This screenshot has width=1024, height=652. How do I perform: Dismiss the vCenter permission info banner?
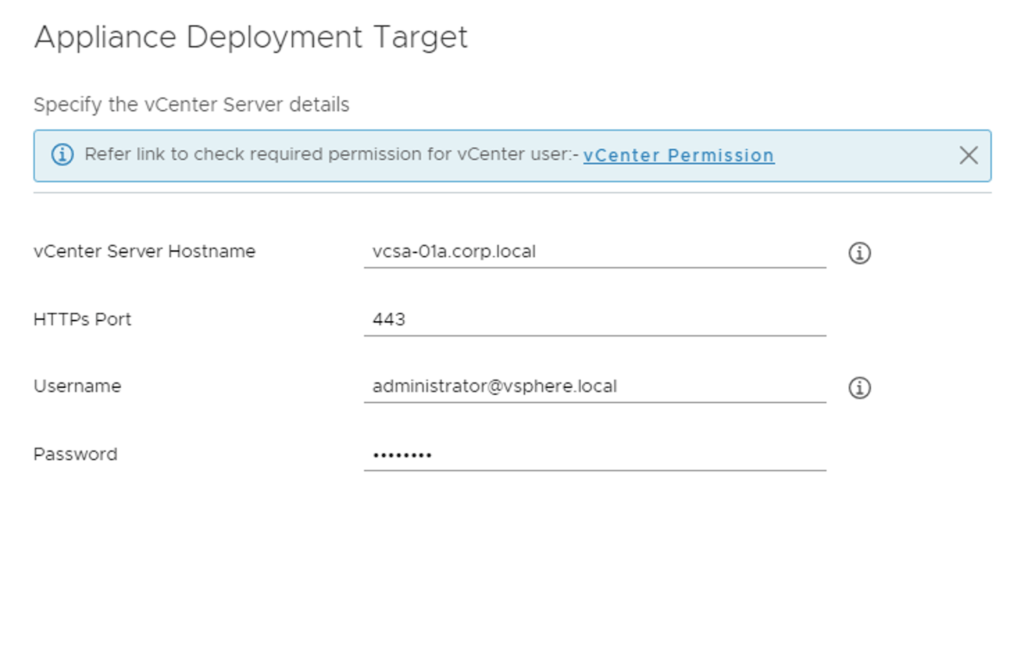(x=968, y=155)
